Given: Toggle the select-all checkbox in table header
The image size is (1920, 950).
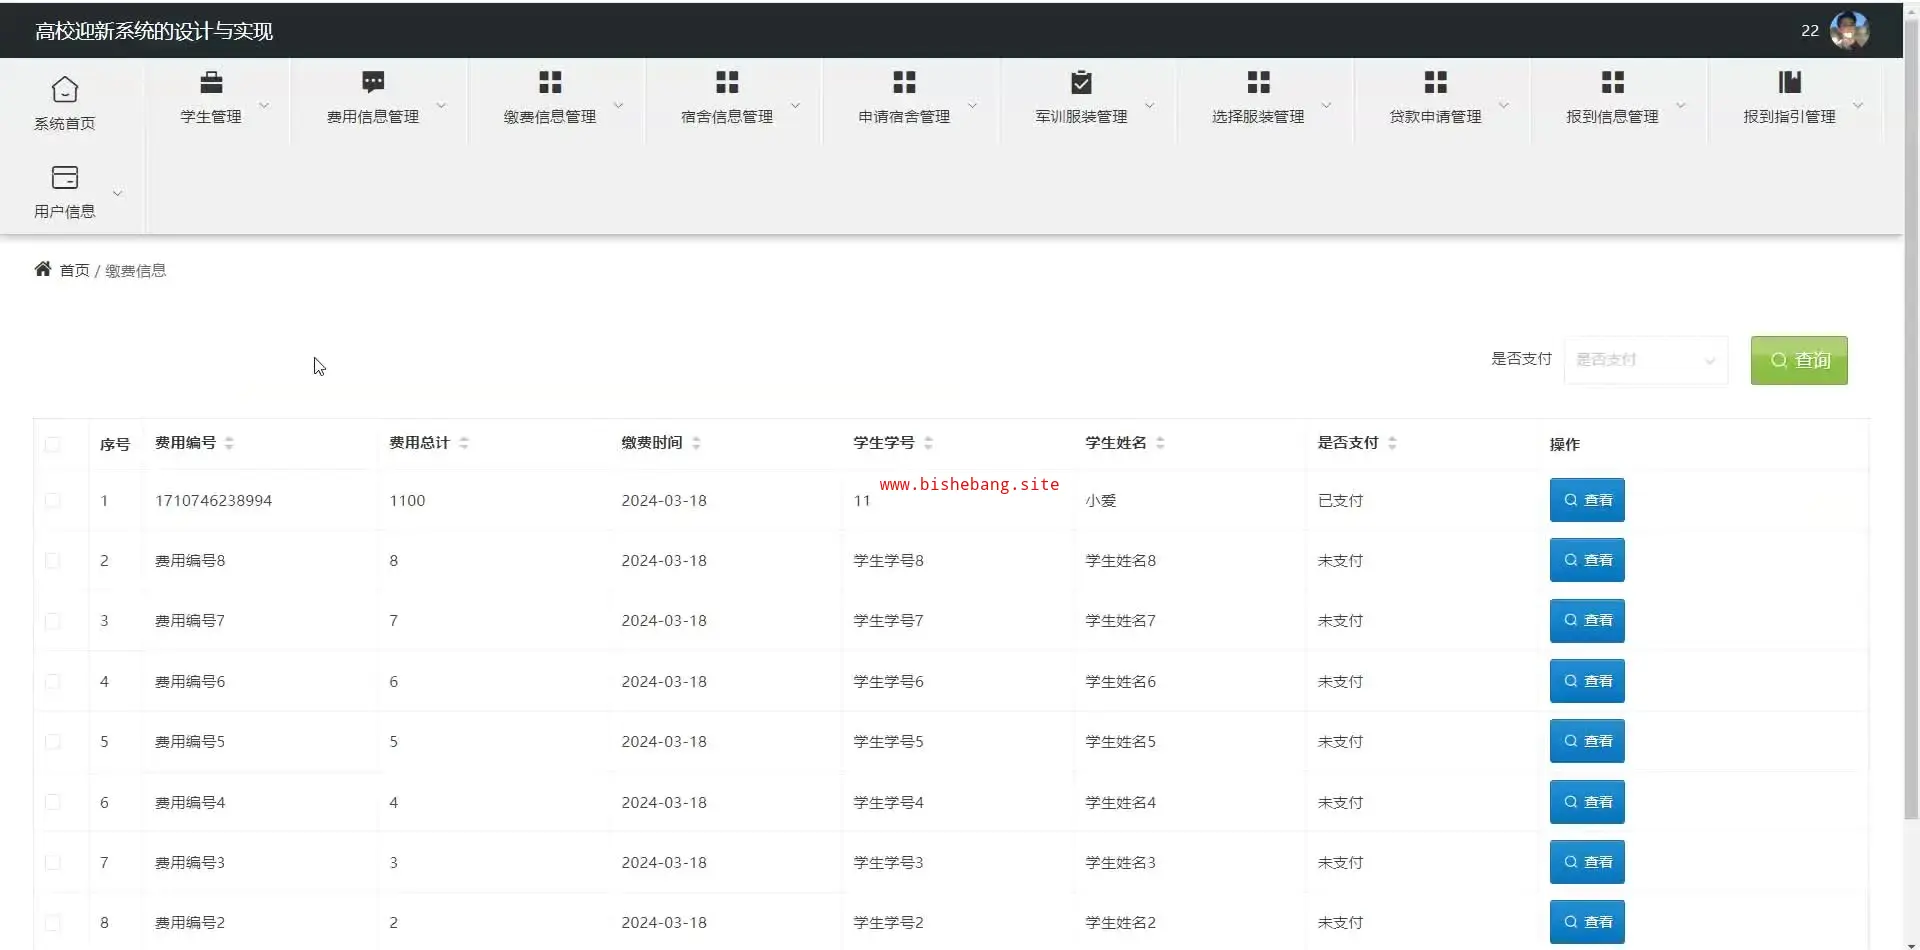Looking at the screenshot, I should (53, 444).
